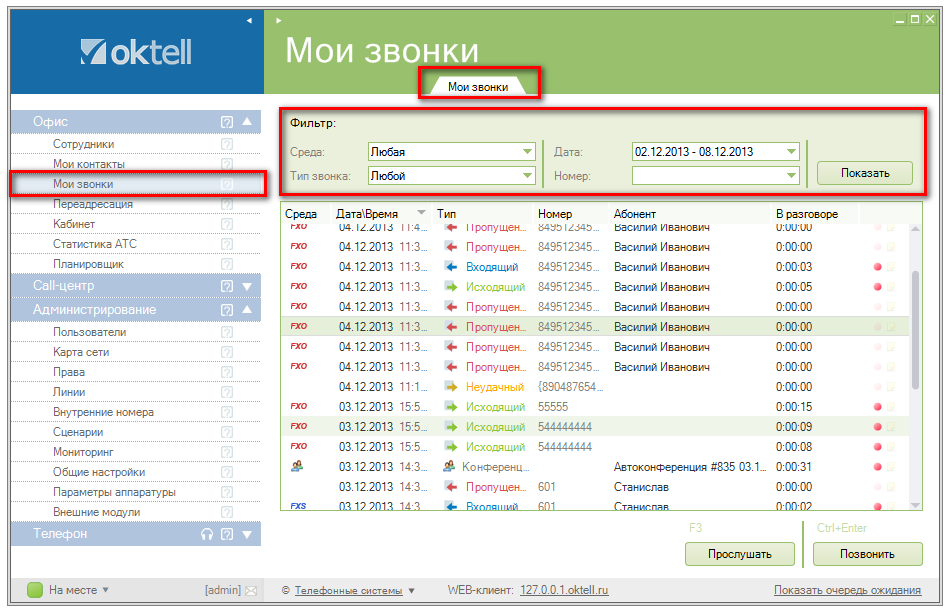
Task: Click the help icon in Call-центр header
Action: pos(227,286)
